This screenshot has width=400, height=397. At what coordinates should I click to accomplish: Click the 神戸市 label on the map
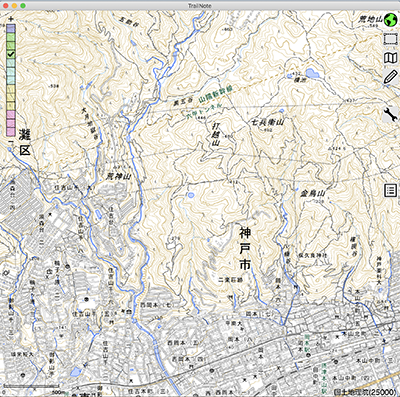(x=245, y=249)
